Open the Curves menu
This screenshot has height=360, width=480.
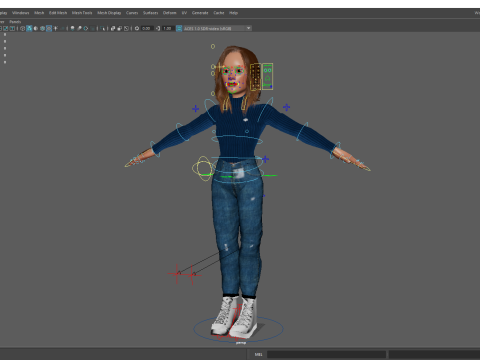[132, 13]
